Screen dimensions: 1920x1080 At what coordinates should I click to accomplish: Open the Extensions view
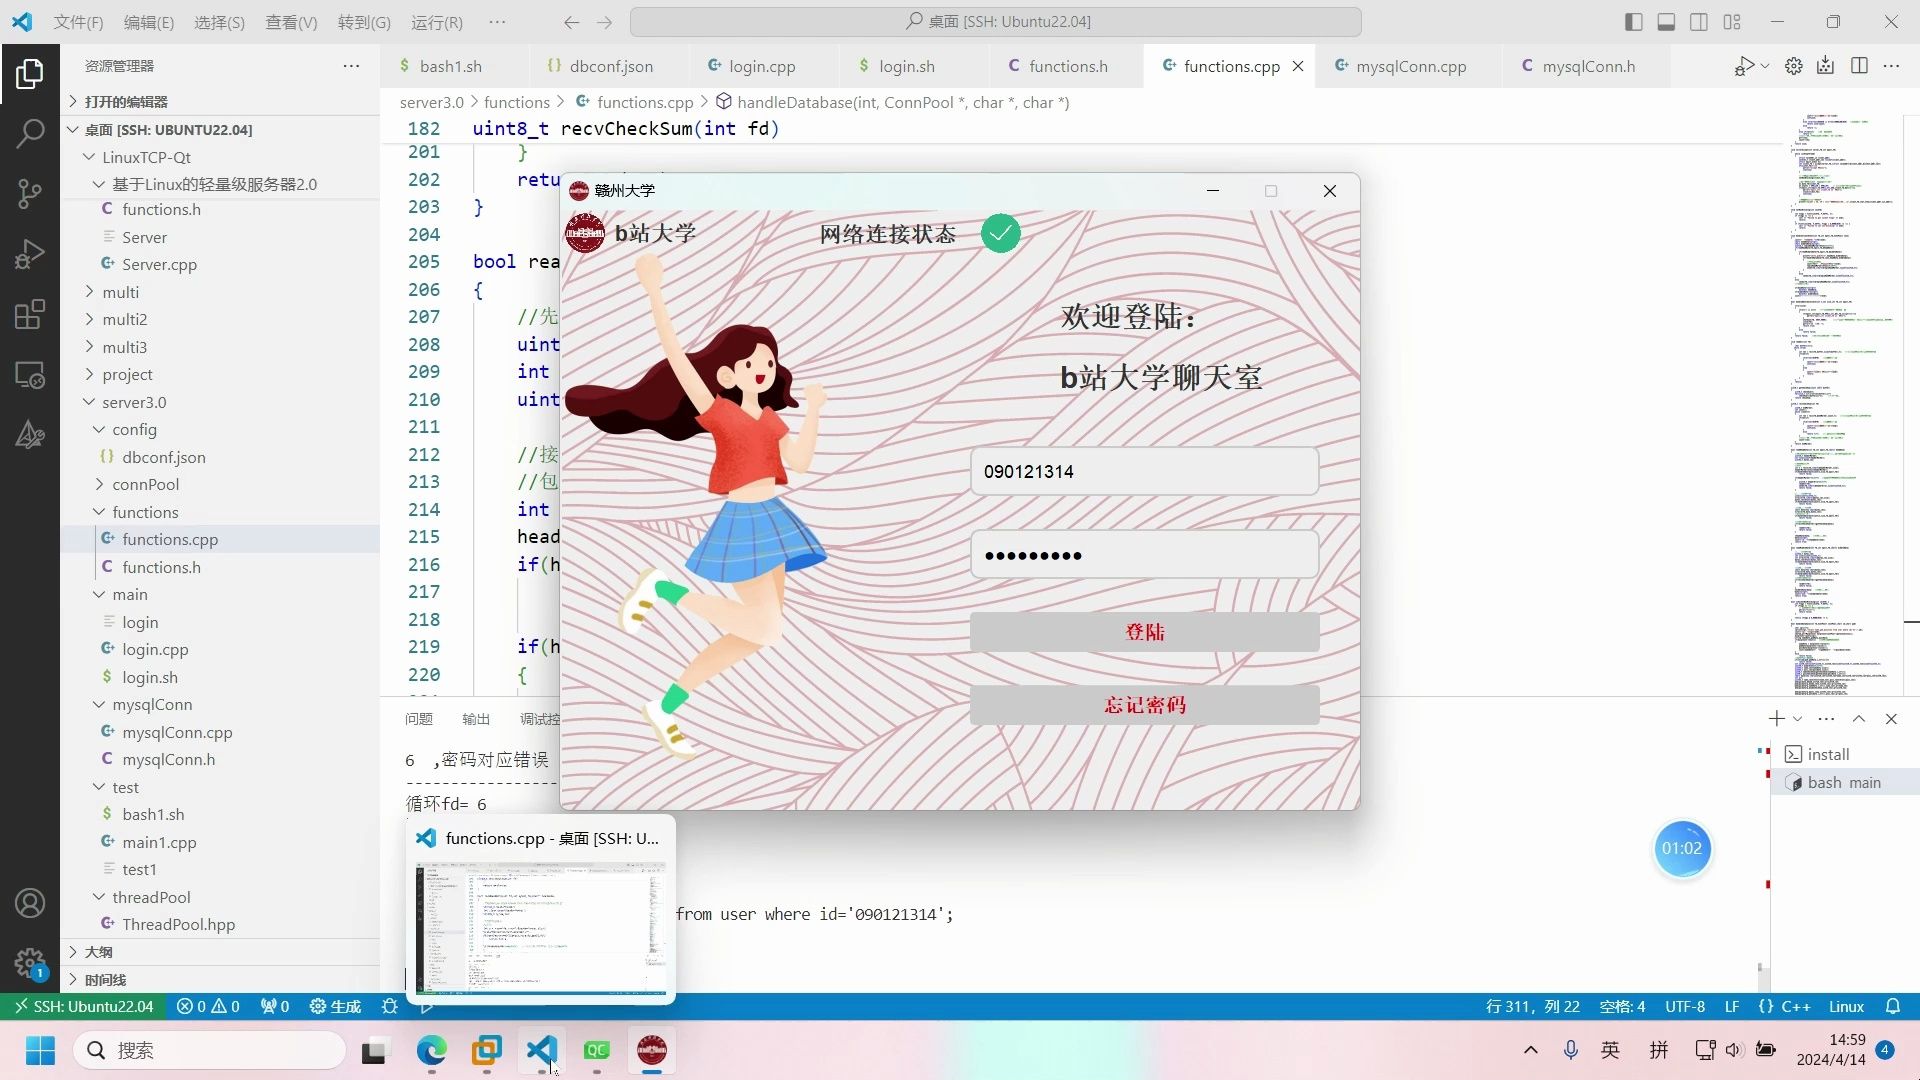pyautogui.click(x=30, y=314)
